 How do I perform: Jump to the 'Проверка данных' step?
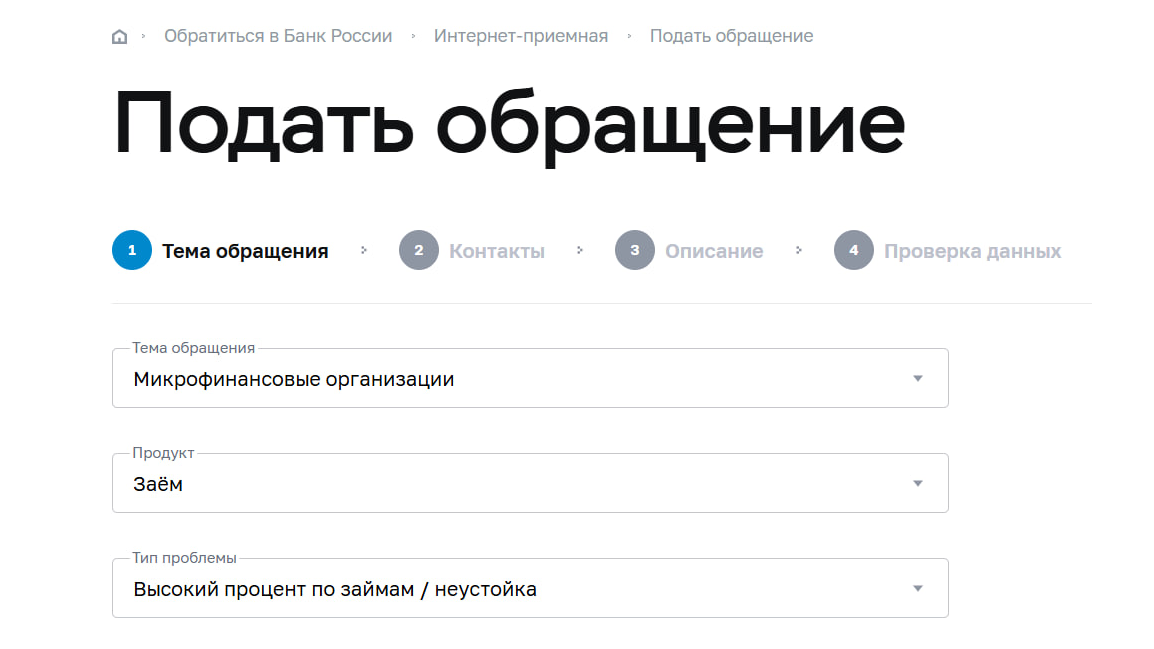click(x=972, y=251)
